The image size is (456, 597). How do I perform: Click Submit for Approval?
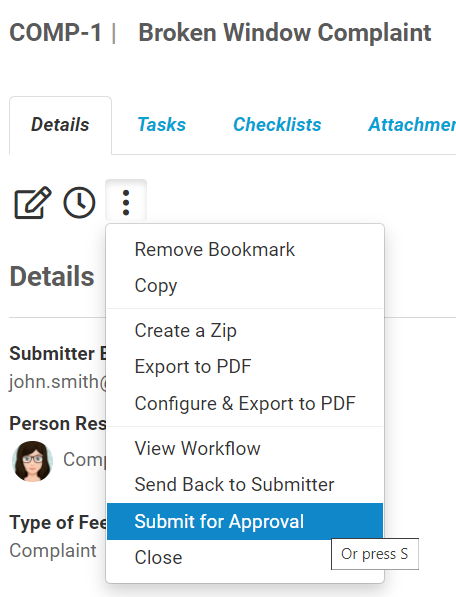coord(245,521)
